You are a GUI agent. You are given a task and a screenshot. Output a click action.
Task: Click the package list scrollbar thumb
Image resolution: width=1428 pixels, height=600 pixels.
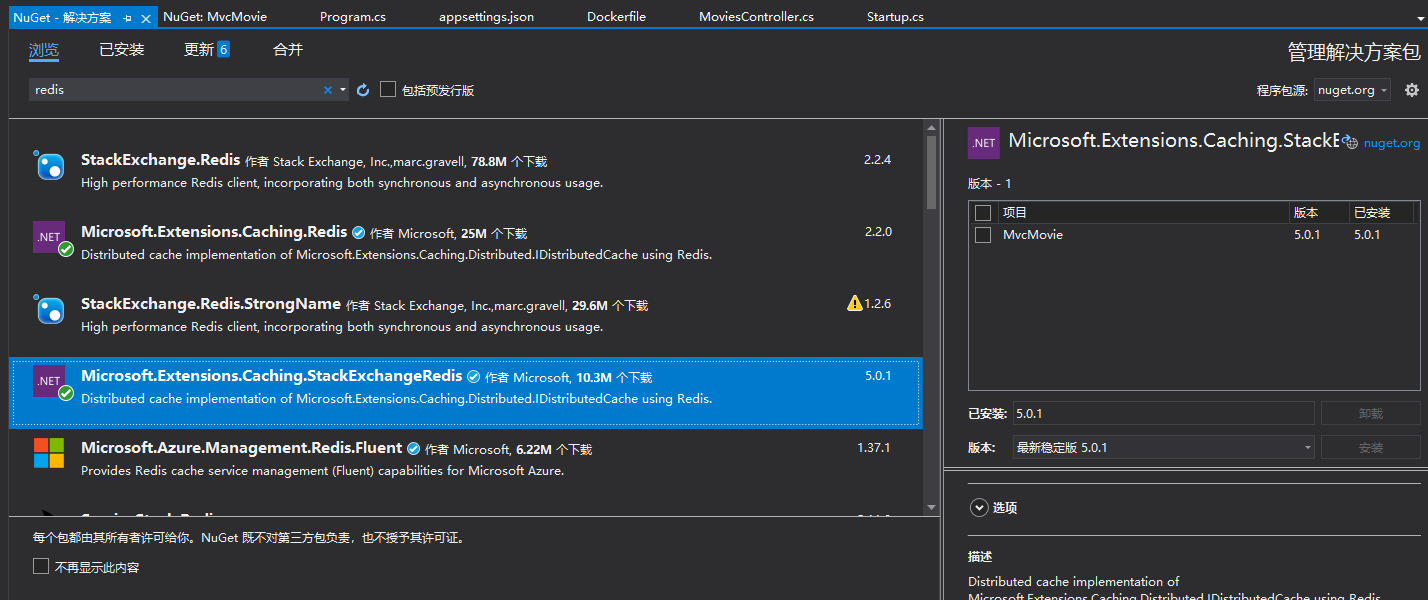click(x=932, y=172)
